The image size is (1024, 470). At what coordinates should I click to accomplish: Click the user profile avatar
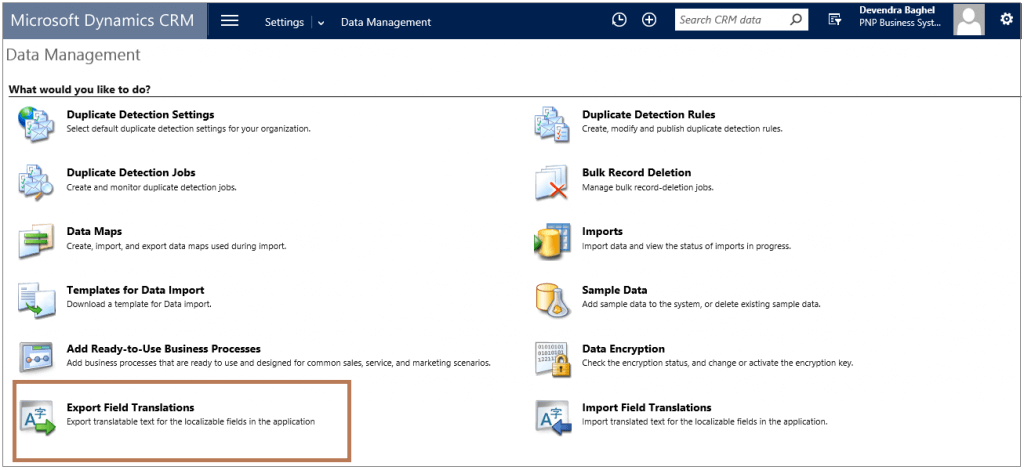pos(969,20)
